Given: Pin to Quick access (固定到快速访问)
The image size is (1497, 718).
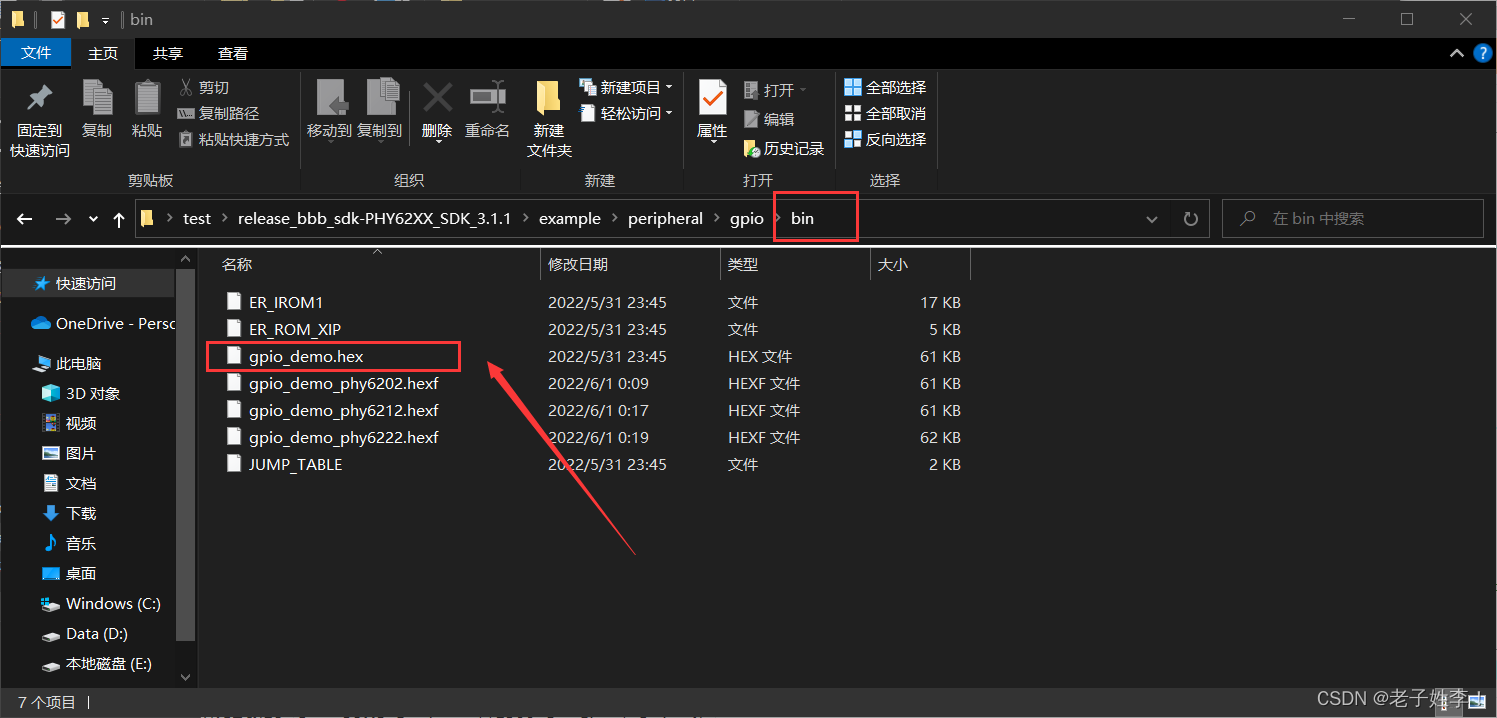Looking at the screenshot, I should (x=40, y=118).
